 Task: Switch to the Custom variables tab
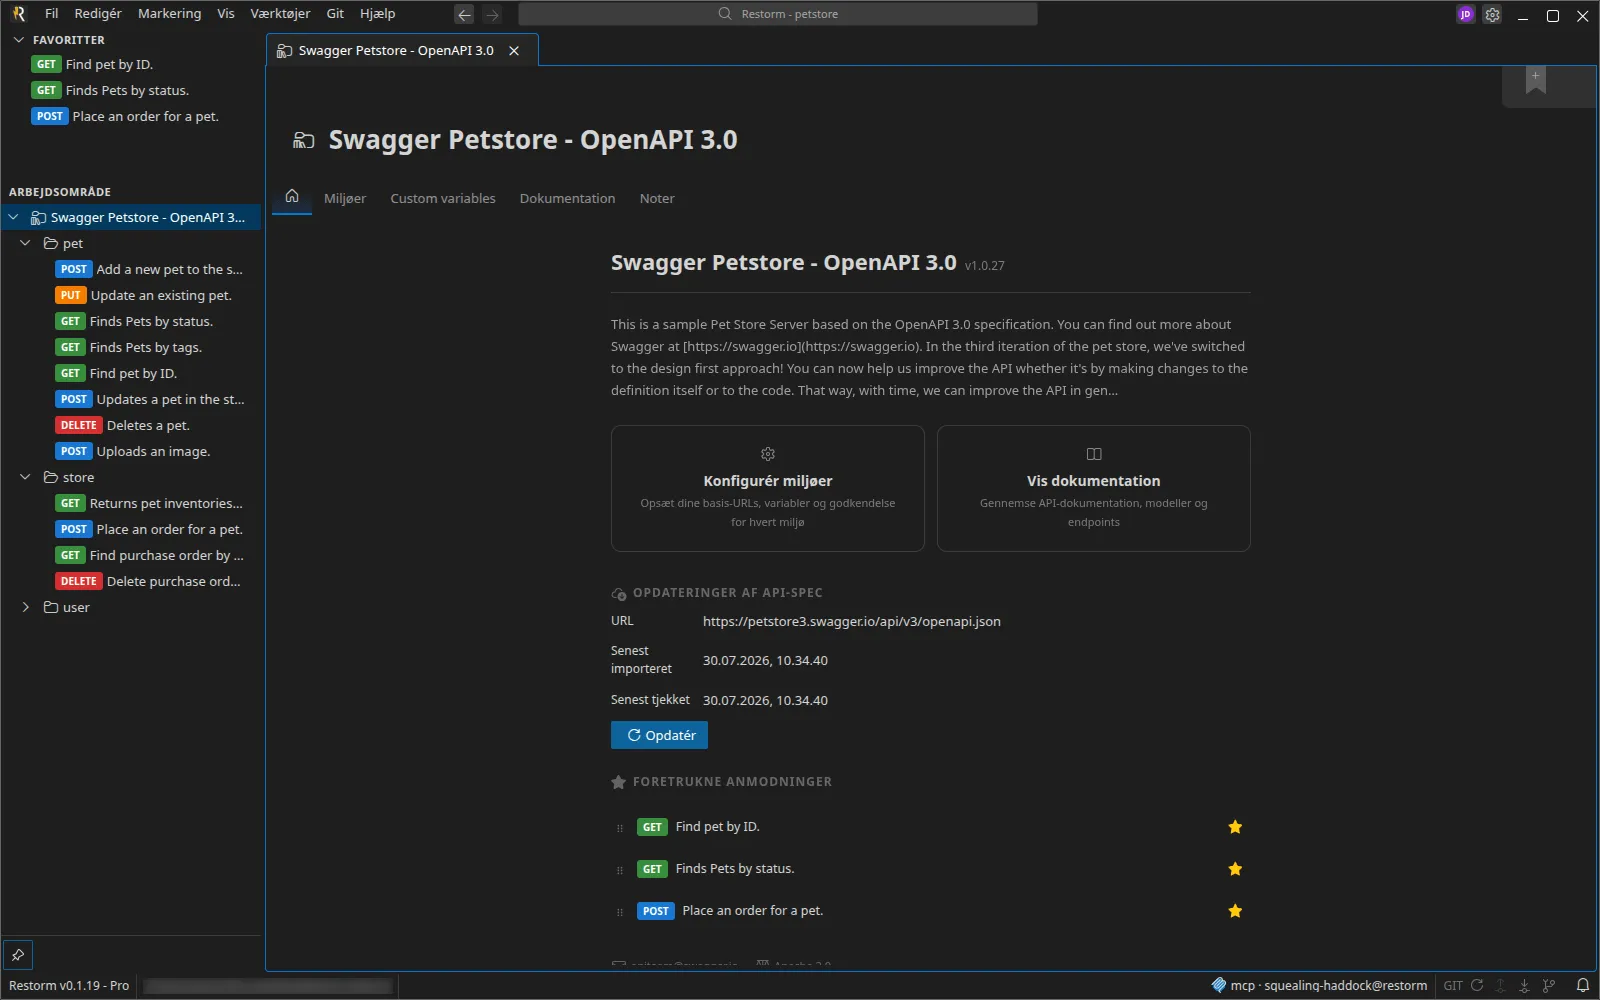tap(443, 198)
